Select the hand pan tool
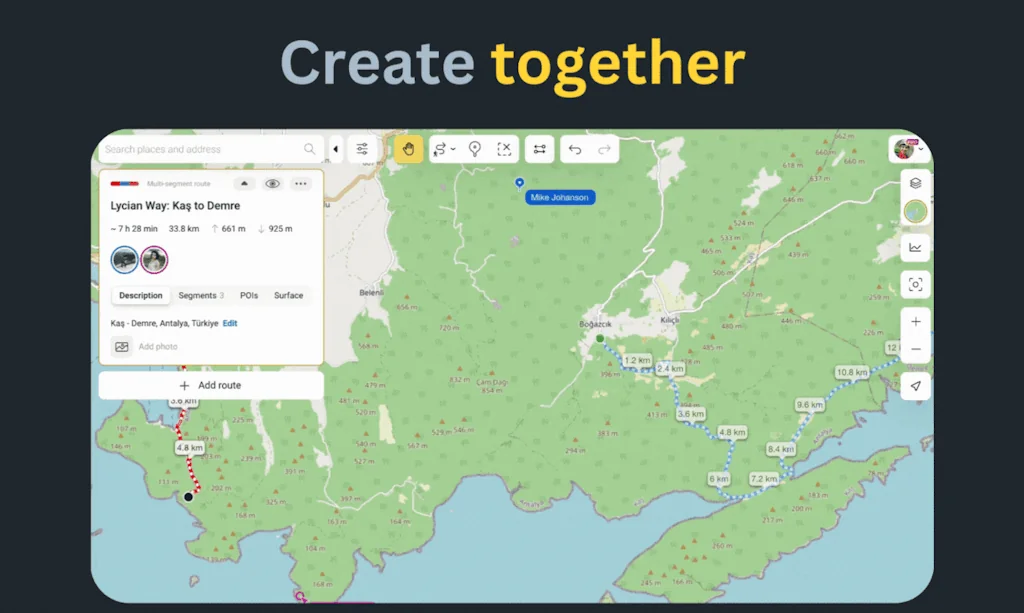Screen dimensions: 1024x613 409,148
